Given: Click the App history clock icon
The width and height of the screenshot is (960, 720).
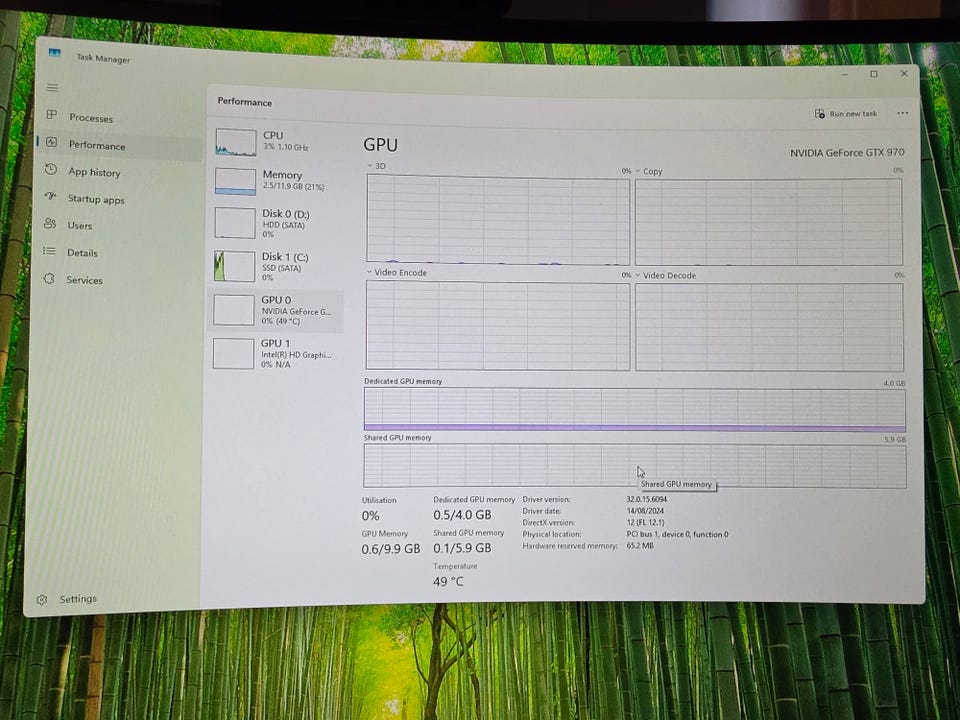Looking at the screenshot, I should tap(51, 170).
